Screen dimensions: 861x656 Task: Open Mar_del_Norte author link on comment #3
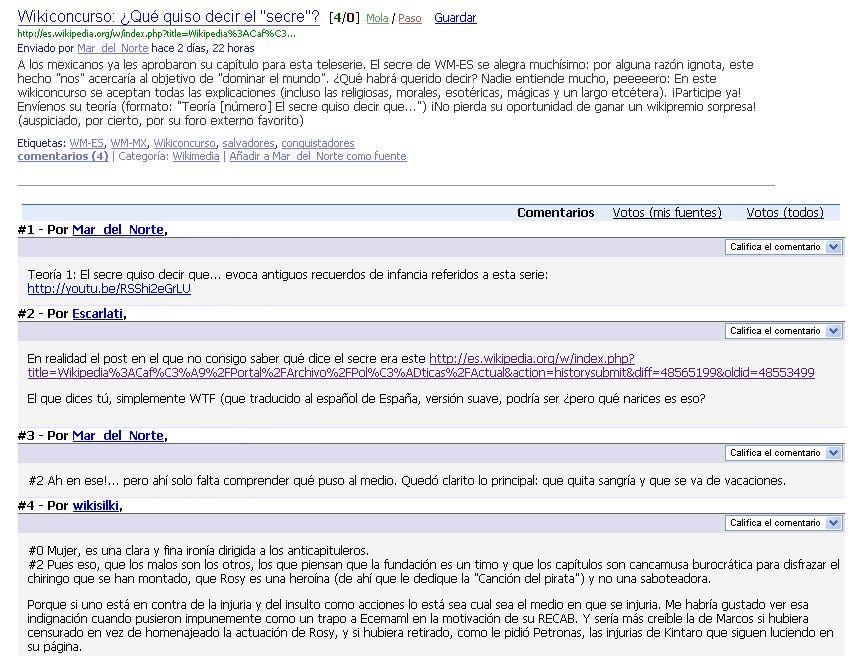(118, 436)
